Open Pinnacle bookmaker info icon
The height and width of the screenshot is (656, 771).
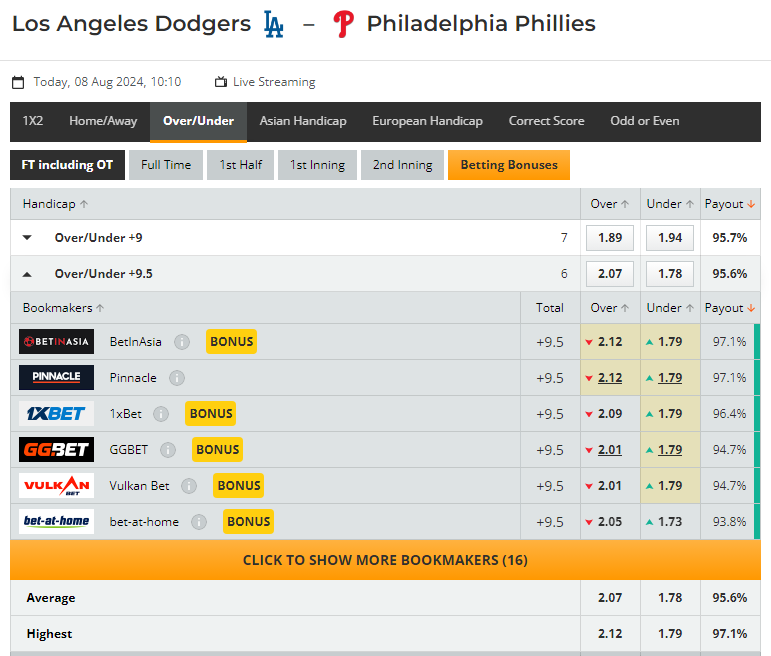(x=177, y=378)
